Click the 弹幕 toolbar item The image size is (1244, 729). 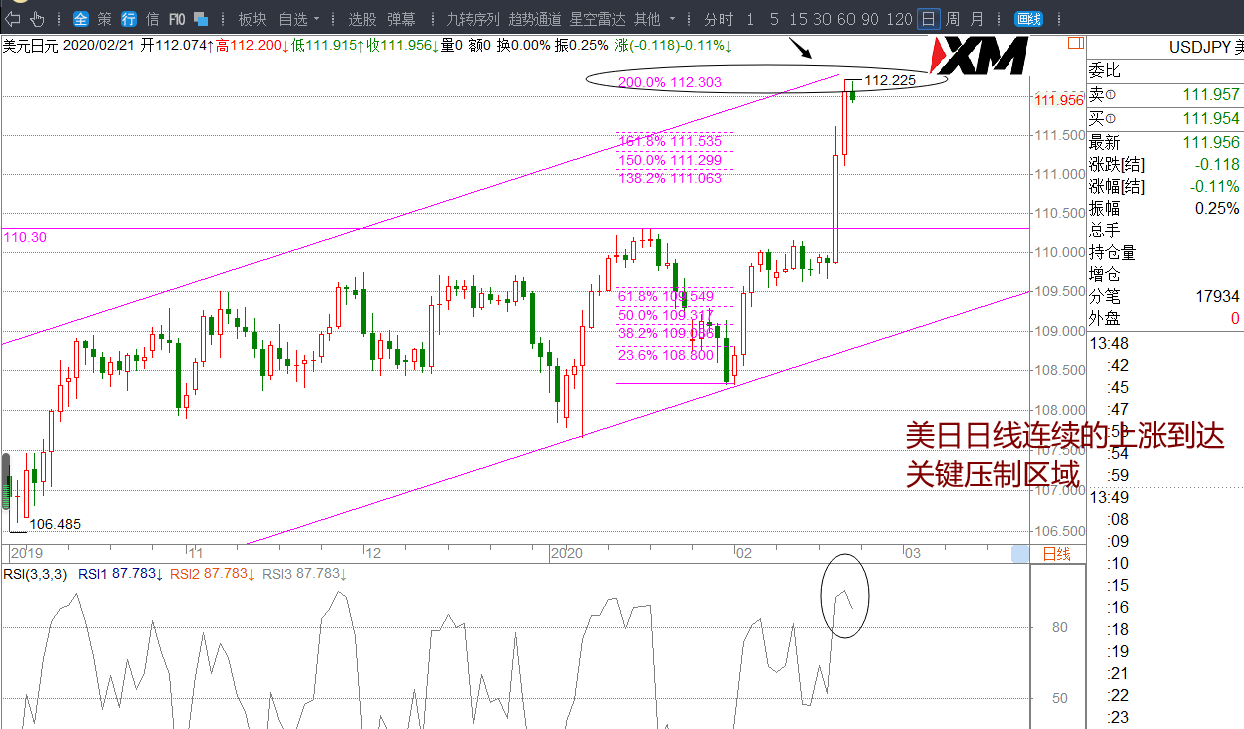click(401, 18)
